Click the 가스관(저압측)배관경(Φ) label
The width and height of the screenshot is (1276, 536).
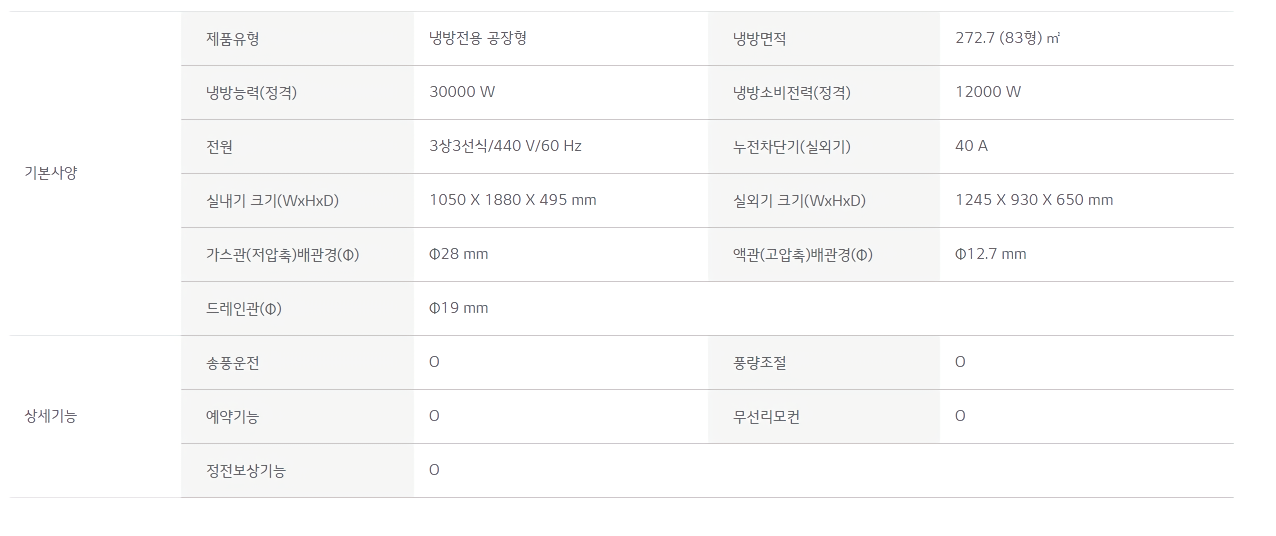(x=283, y=255)
